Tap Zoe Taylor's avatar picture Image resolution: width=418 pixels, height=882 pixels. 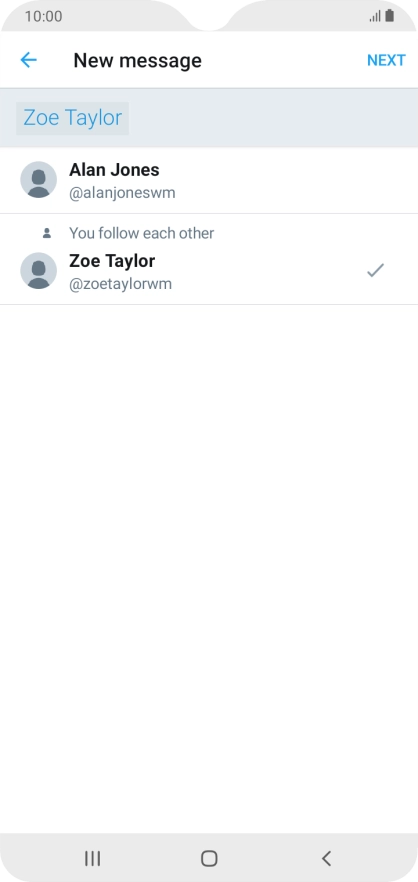pos(38,271)
